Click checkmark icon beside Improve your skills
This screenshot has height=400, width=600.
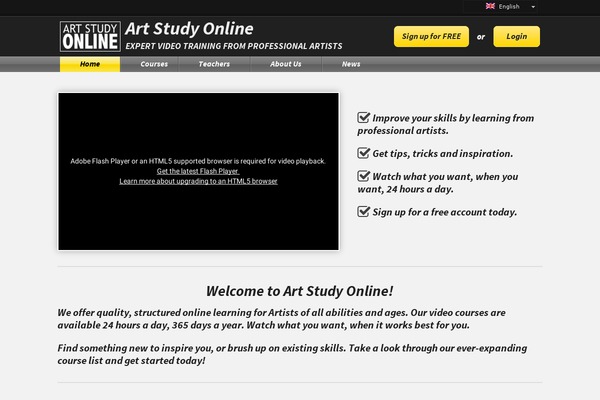coord(364,117)
